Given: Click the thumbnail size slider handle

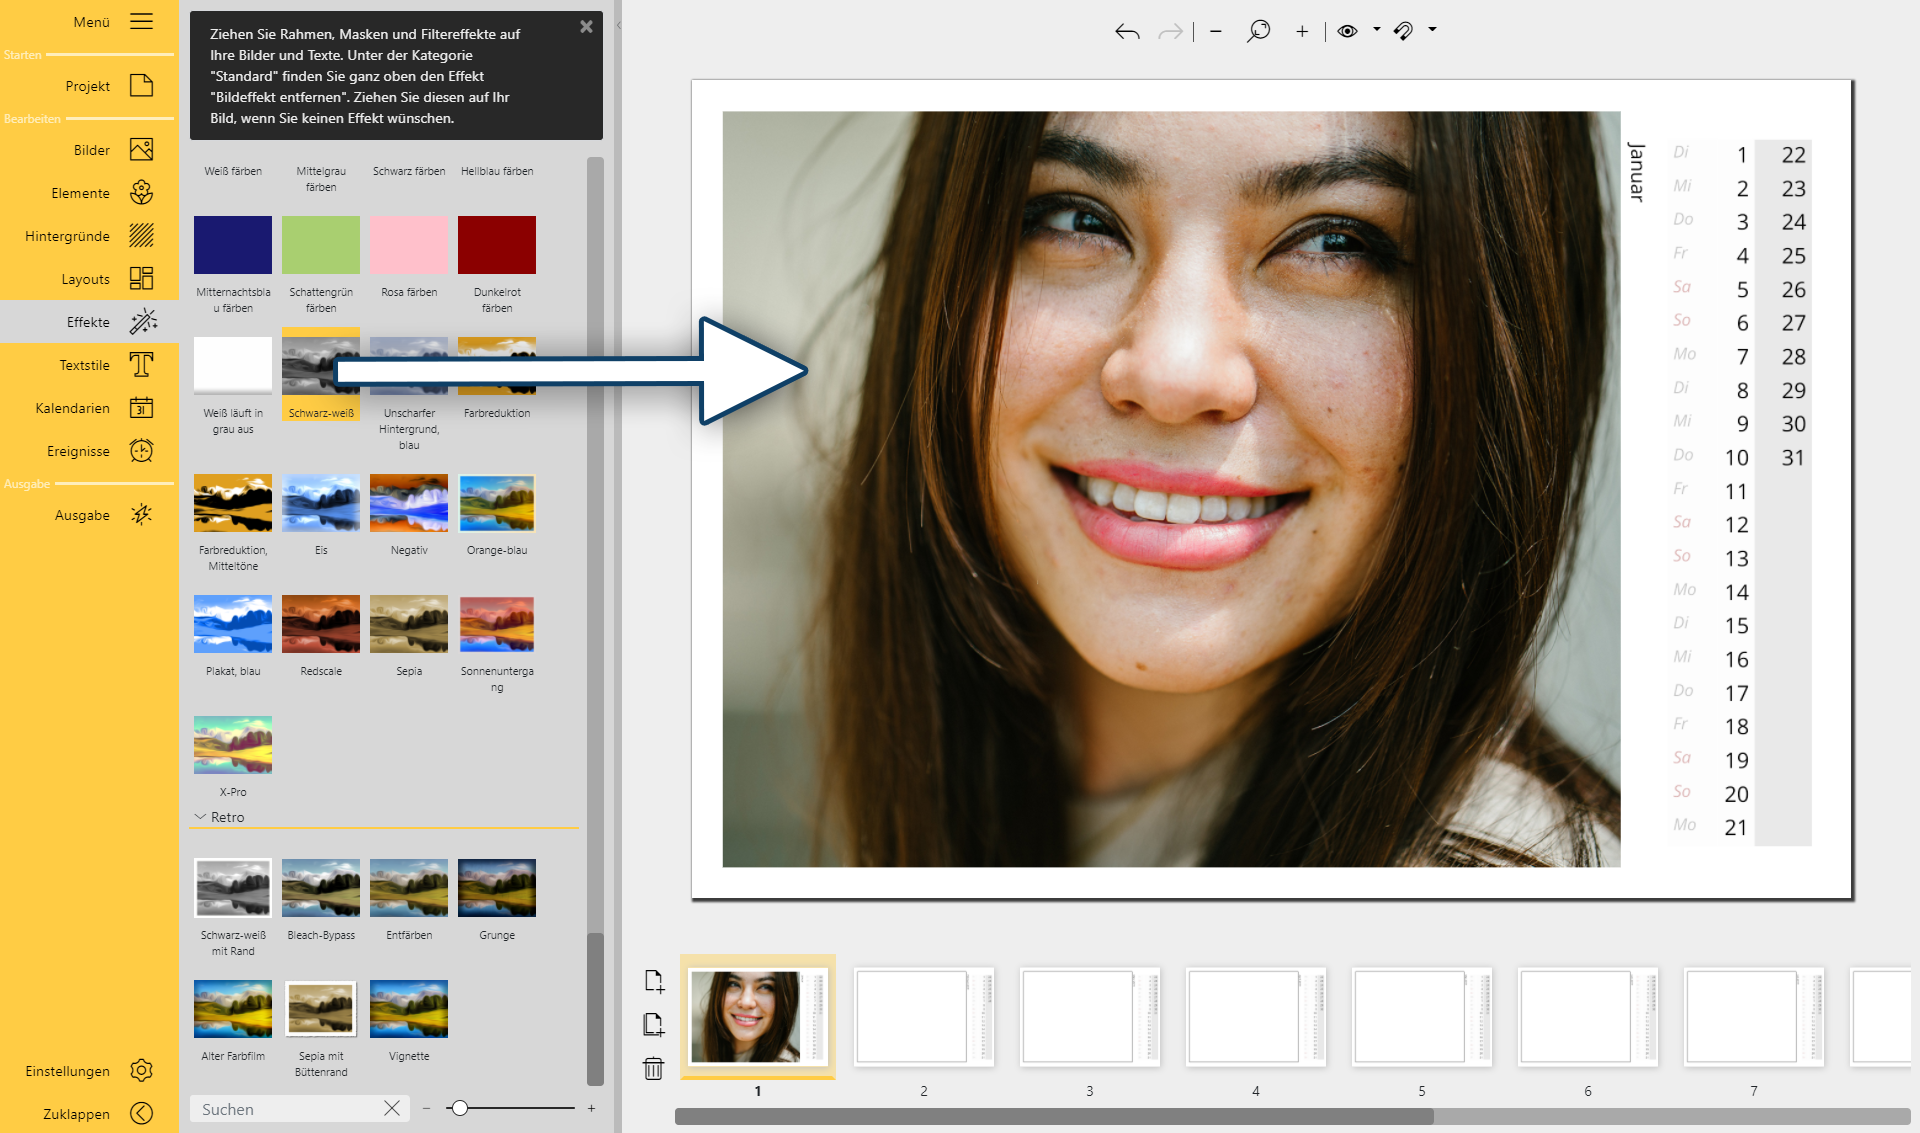Looking at the screenshot, I should (459, 1108).
